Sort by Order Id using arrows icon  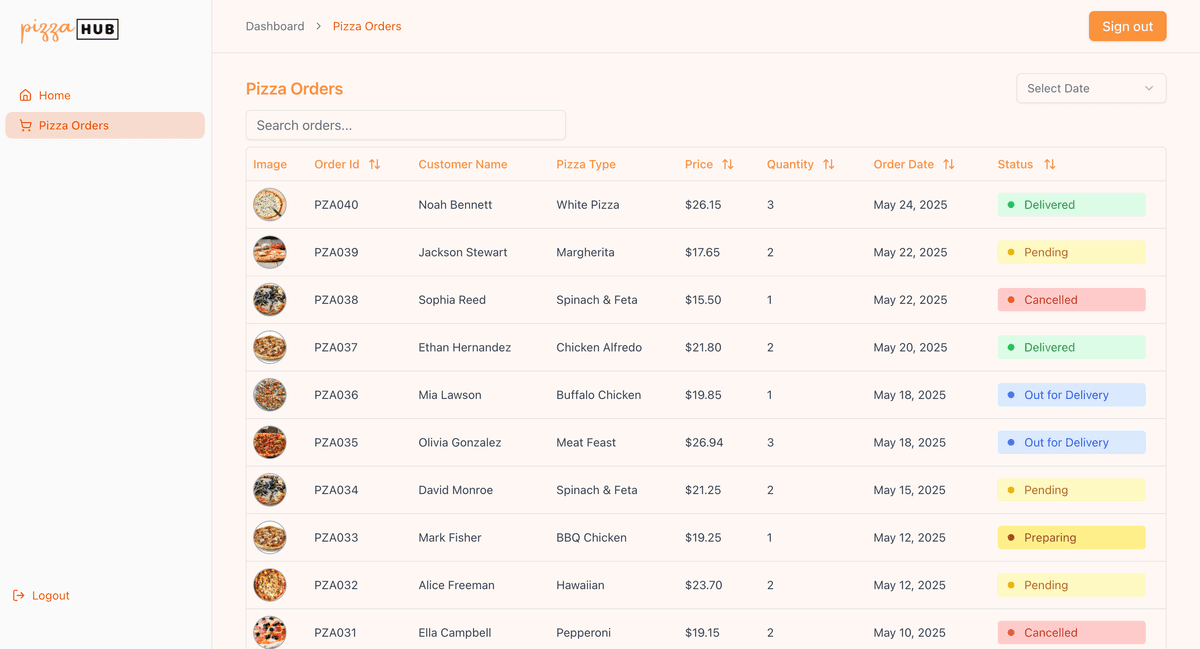point(375,164)
